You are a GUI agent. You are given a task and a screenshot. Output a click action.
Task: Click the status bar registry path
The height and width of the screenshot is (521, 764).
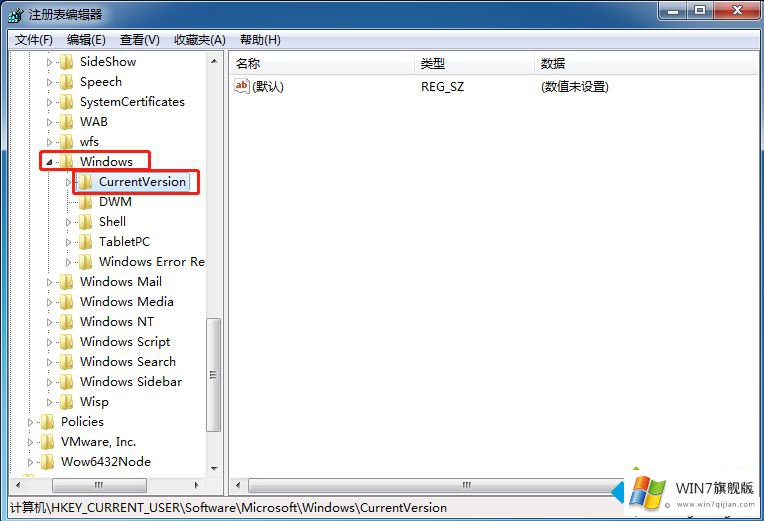click(x=229, y=508)
